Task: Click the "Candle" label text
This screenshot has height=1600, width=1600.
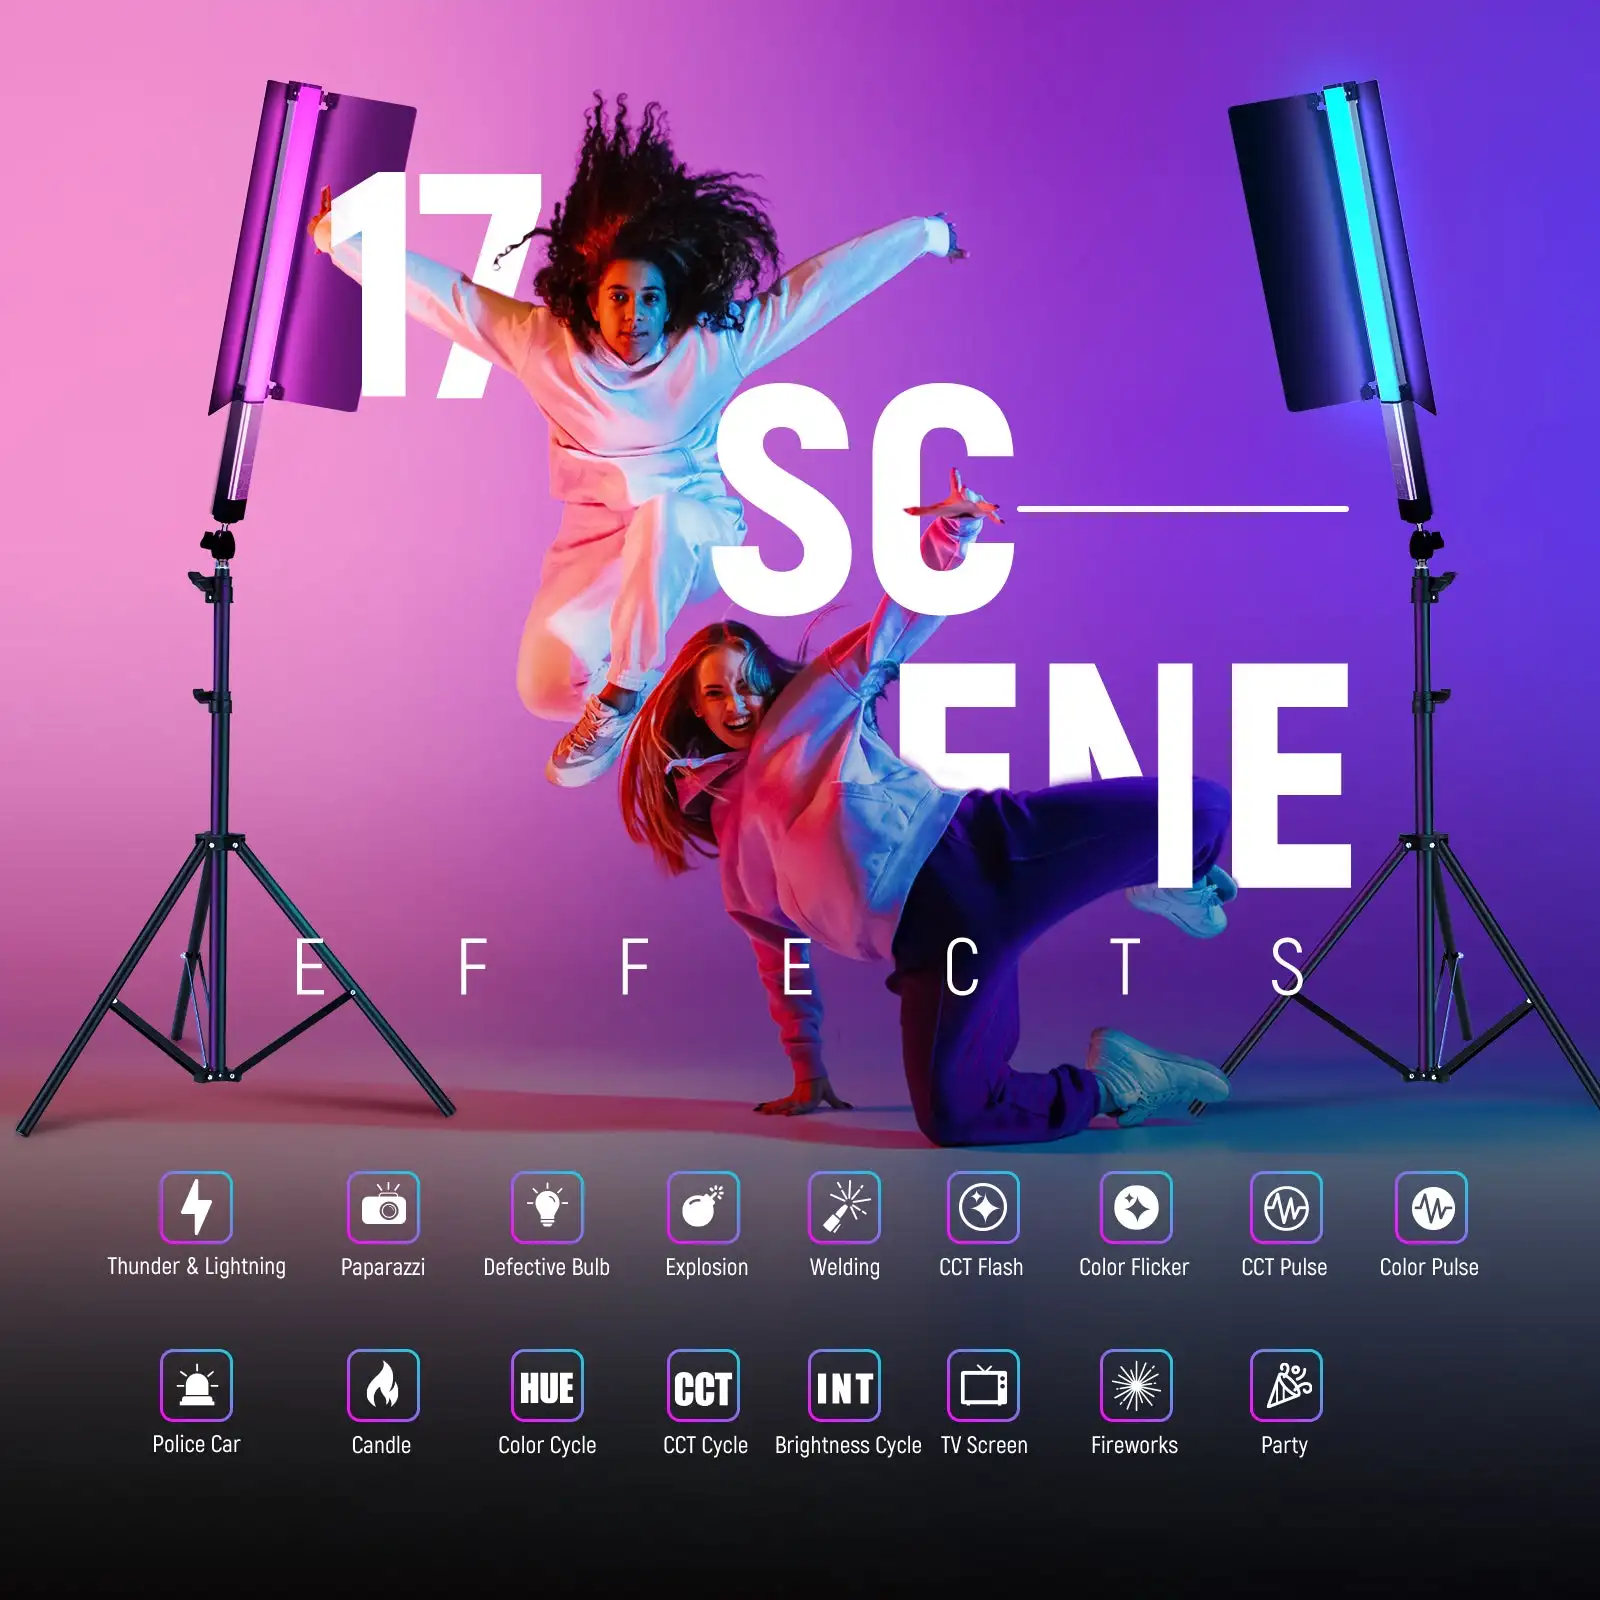Action: (381, 1445)
